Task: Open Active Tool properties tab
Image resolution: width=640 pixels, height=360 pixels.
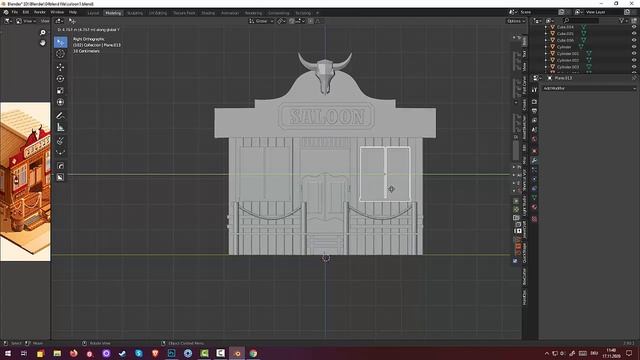Action: click(534, 90)
